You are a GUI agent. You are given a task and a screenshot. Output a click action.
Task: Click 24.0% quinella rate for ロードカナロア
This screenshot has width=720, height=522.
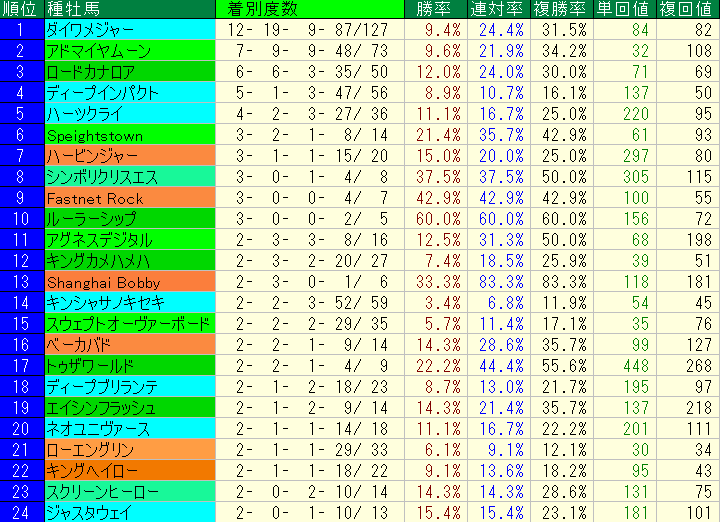[501, 72]
